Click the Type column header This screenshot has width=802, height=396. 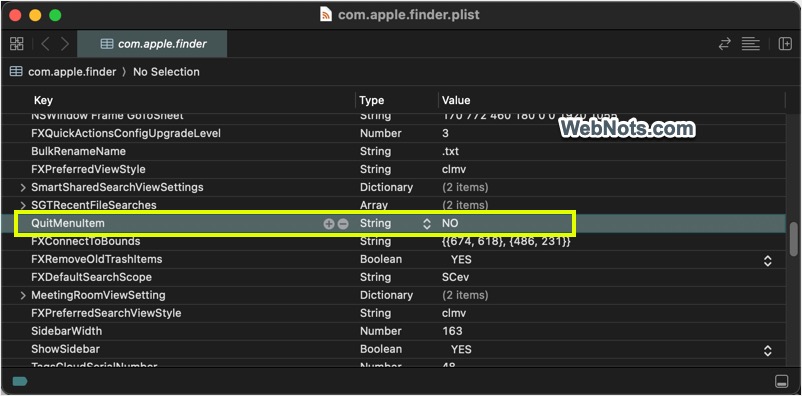coord(372,100)
